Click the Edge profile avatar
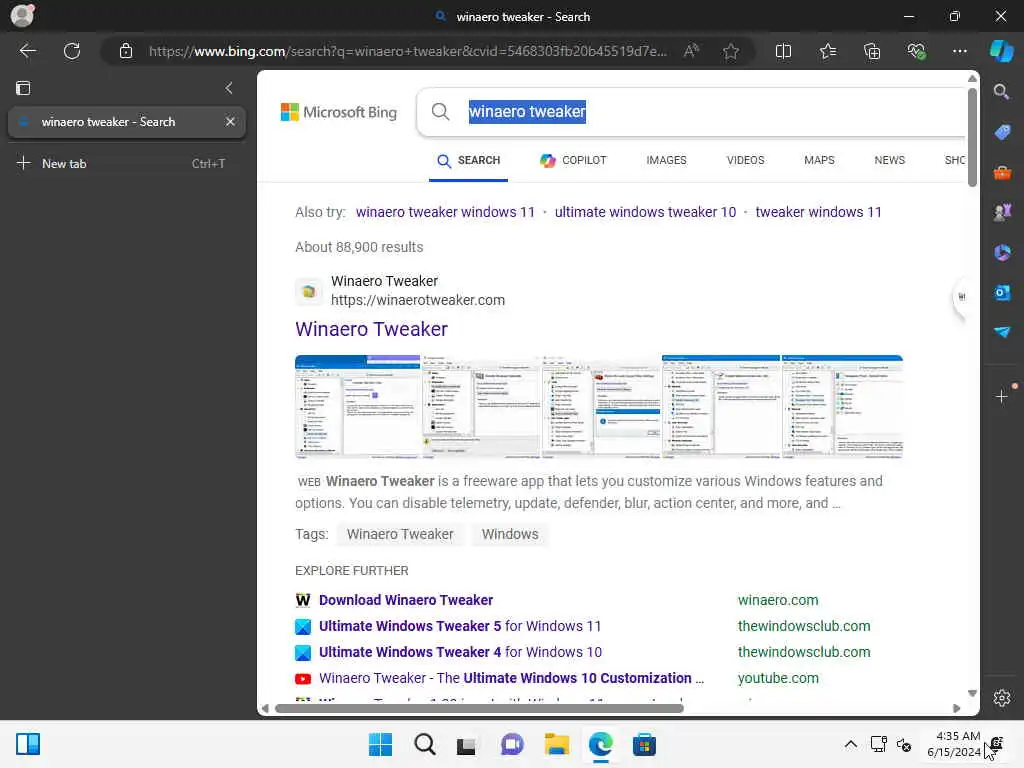Viewport: 1024px width, 768px height. (x=22, y=15)
